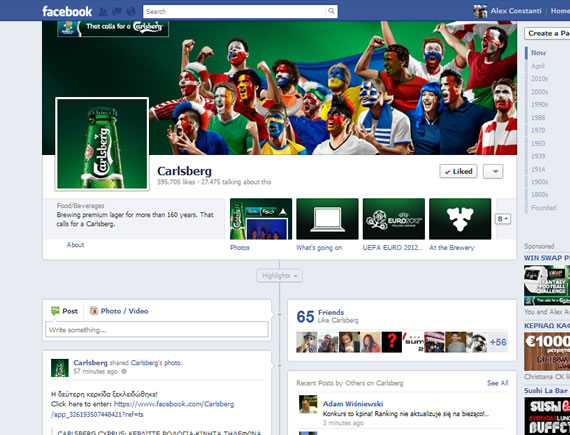Click the That calls for a Carlsberg banner

113,28
